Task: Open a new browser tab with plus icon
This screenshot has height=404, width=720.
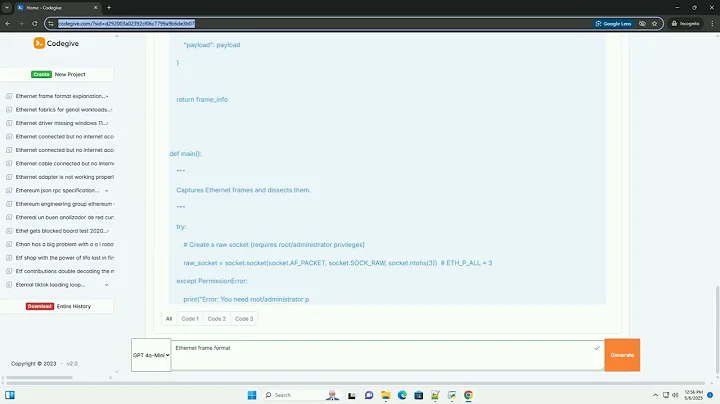Action: tap(109, 7)
